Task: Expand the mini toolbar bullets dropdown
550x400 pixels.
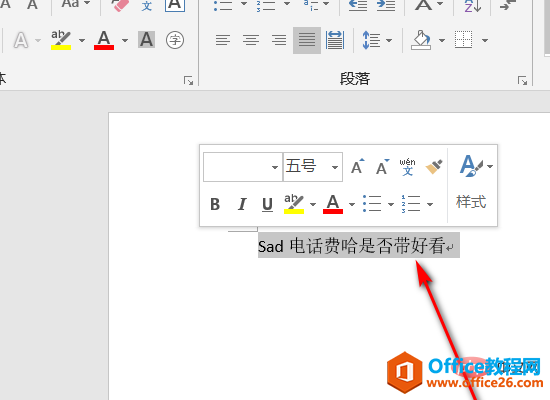Action: [391, 205]
